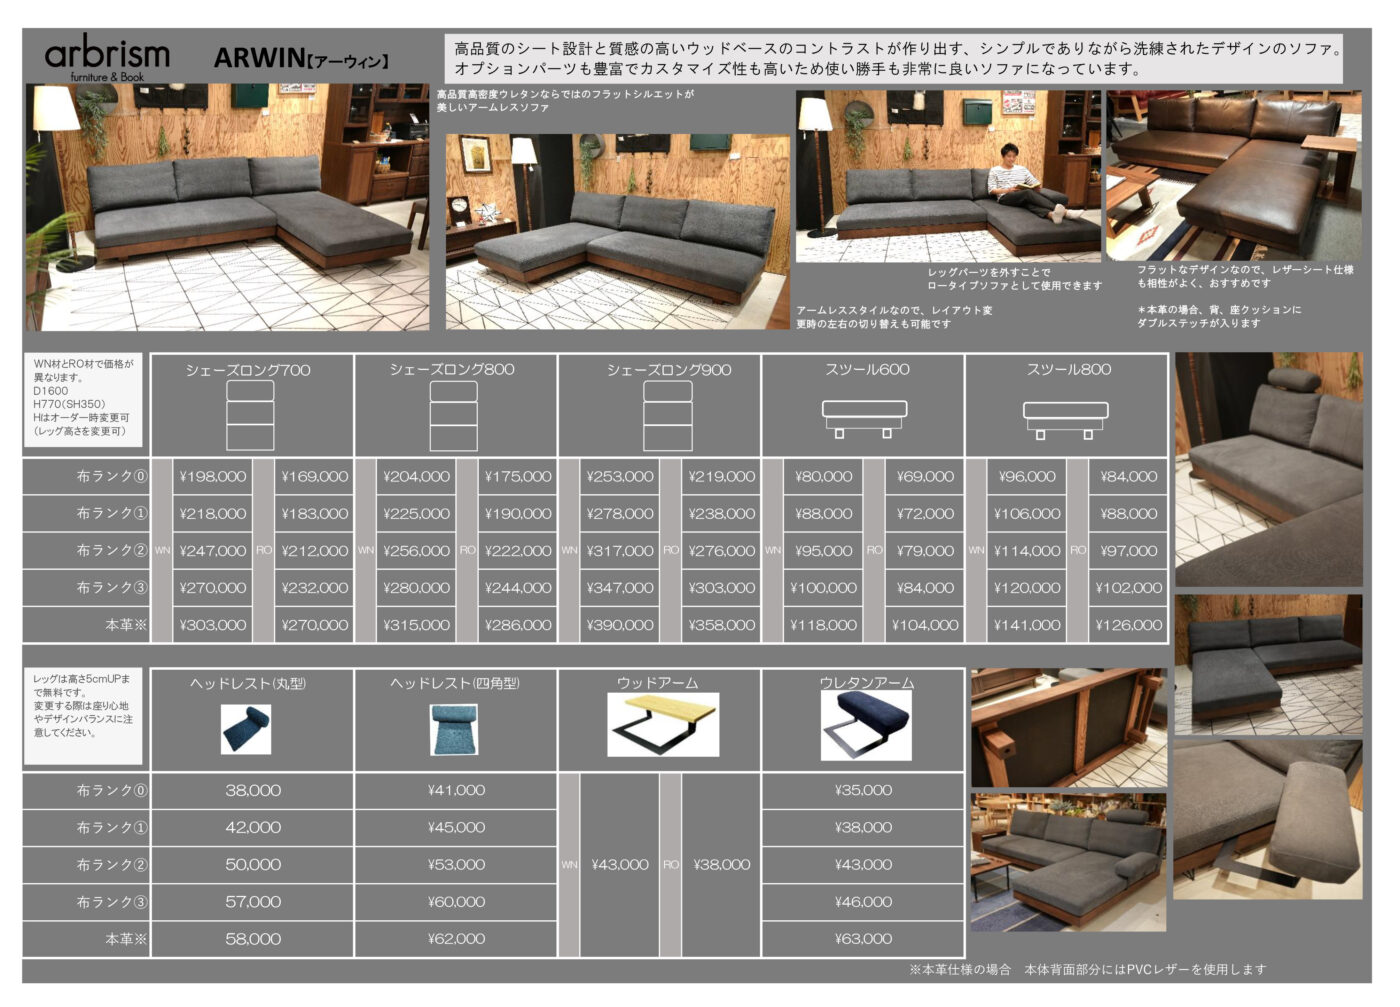Open the brown leather sofa photo

(x=1233, y=176)
